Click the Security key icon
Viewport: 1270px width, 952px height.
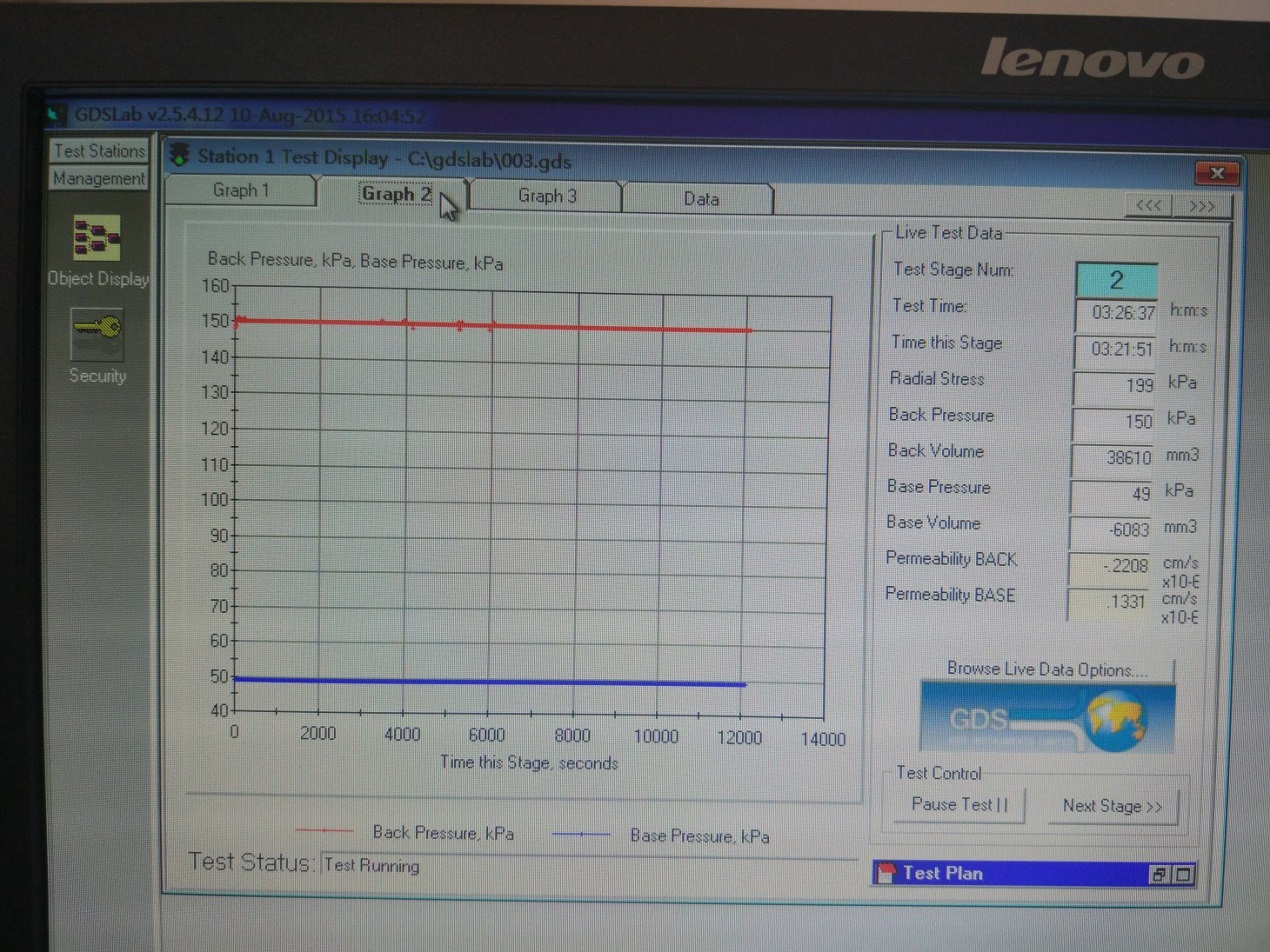pyautogui.click(x=97, y=333)
